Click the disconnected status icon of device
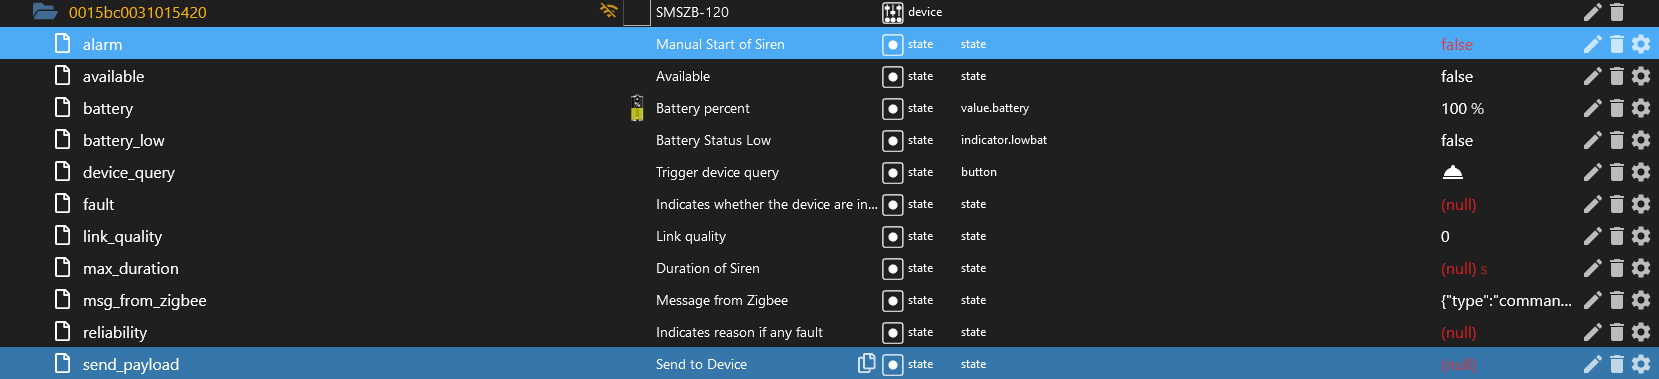 point(608,12)
